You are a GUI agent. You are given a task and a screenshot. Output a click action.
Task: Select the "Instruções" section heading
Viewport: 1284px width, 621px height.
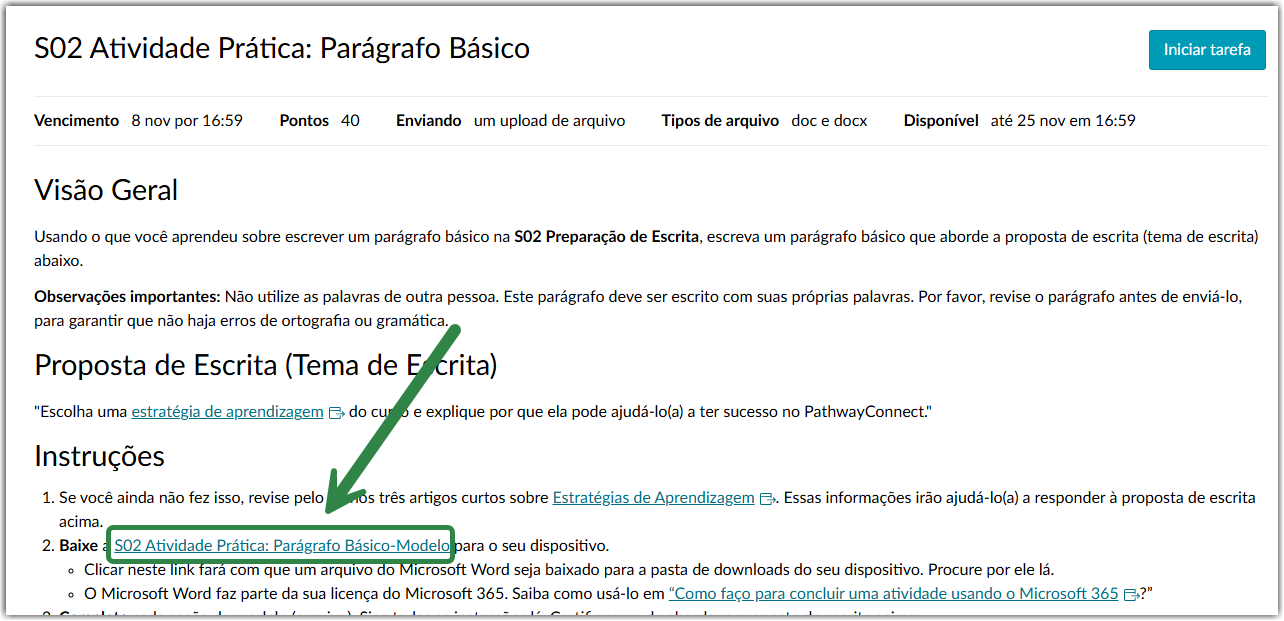(x=100, y=455)
